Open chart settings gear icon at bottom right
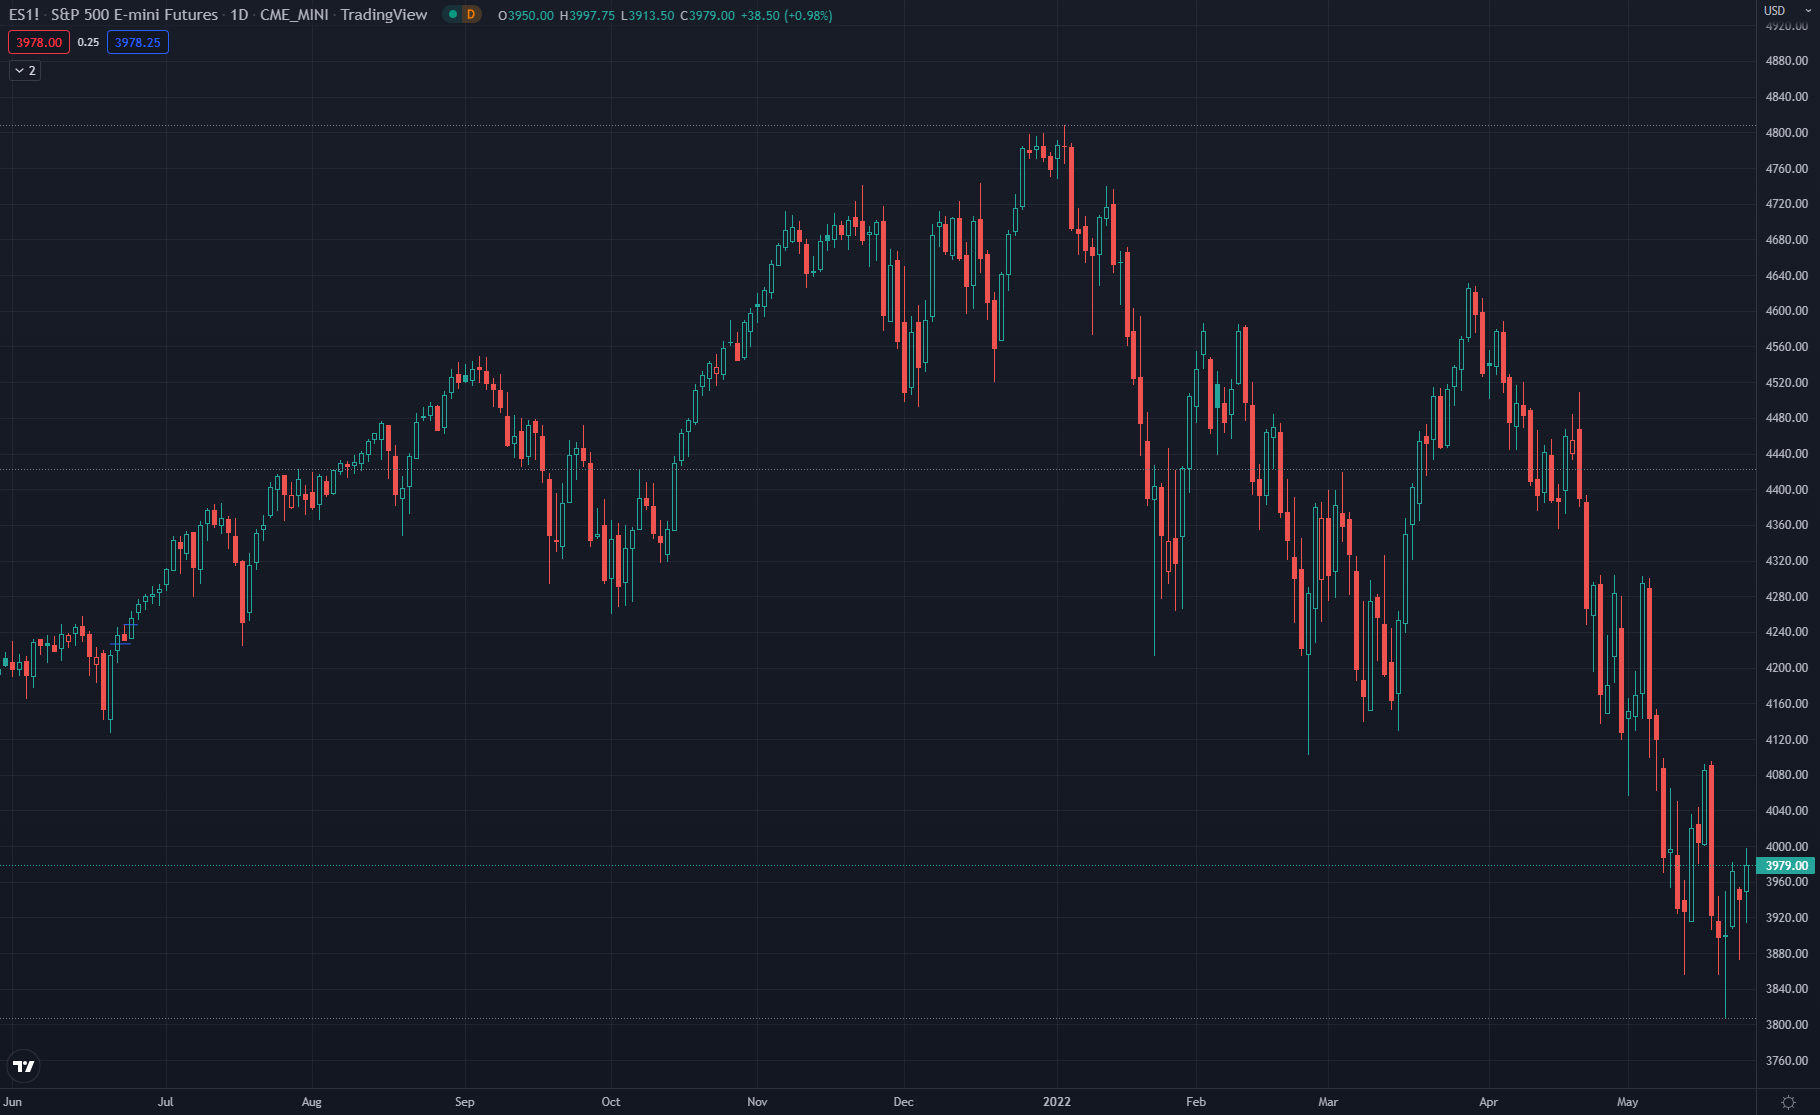This screenshot has height=1115, width=1820. point(1788,1102)
